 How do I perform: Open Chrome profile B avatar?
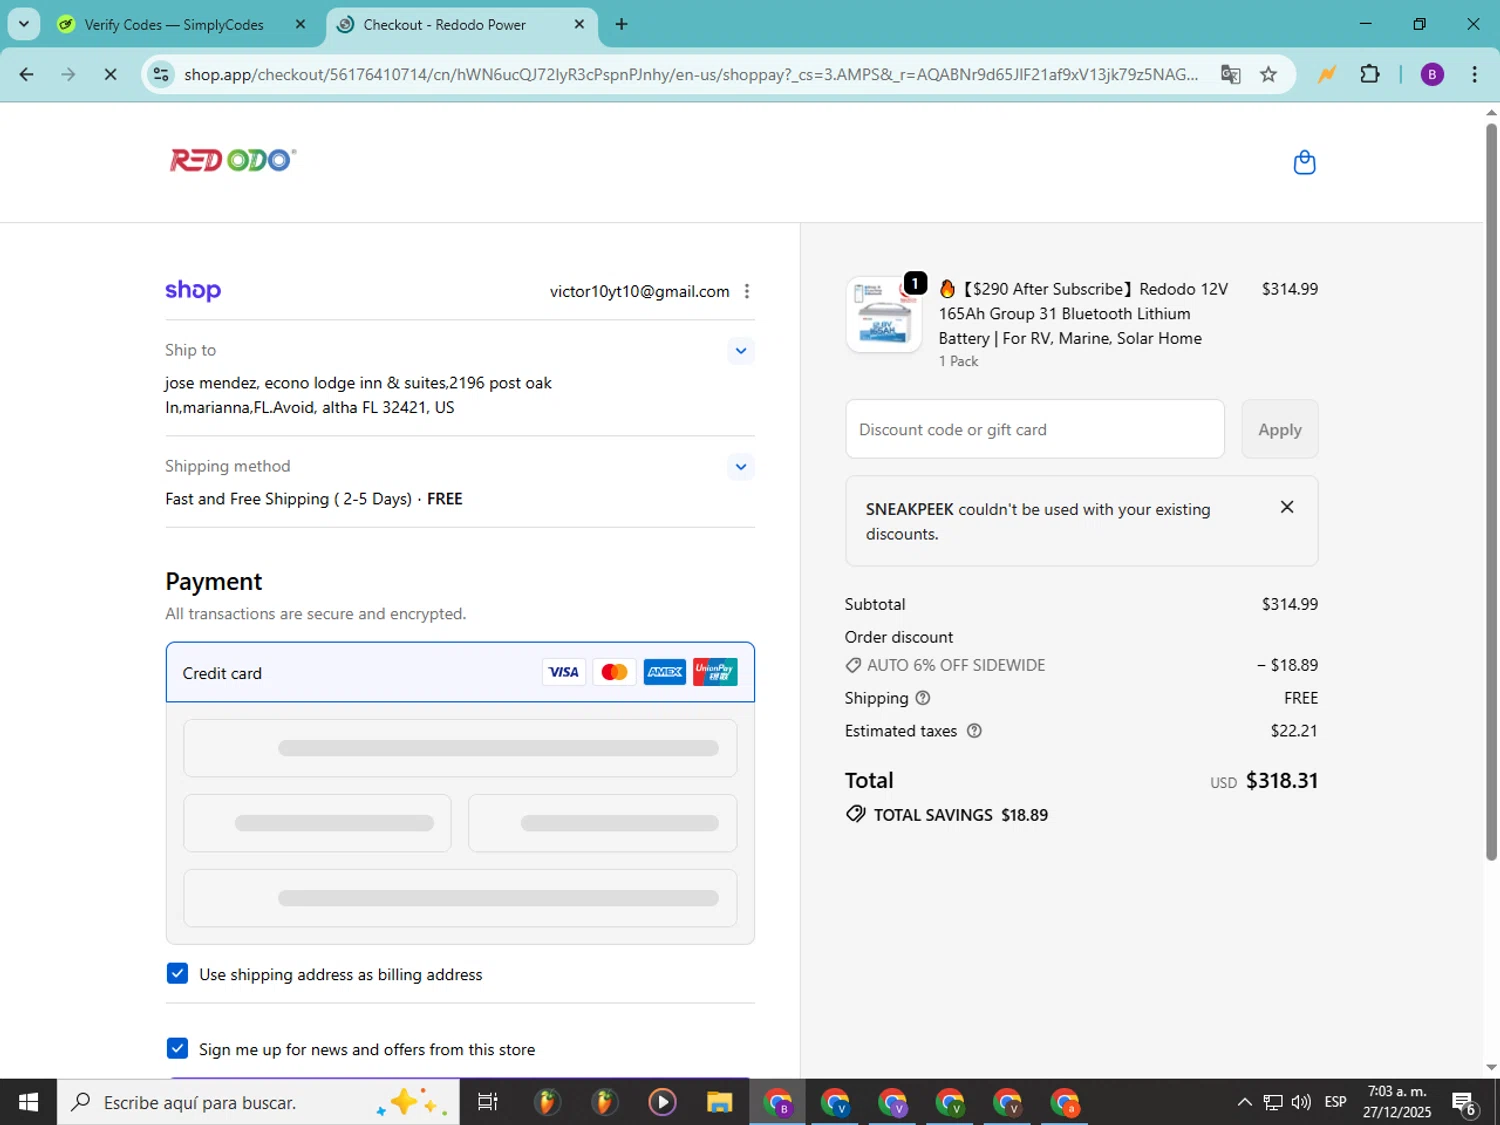[1432, 74]
